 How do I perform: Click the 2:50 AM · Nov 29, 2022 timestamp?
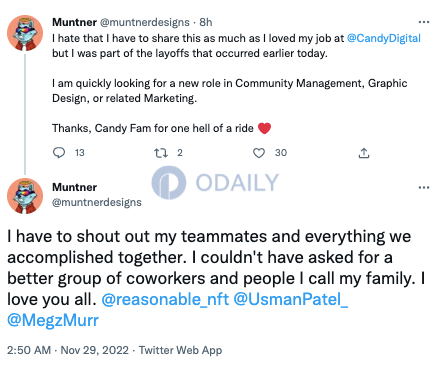68,350
